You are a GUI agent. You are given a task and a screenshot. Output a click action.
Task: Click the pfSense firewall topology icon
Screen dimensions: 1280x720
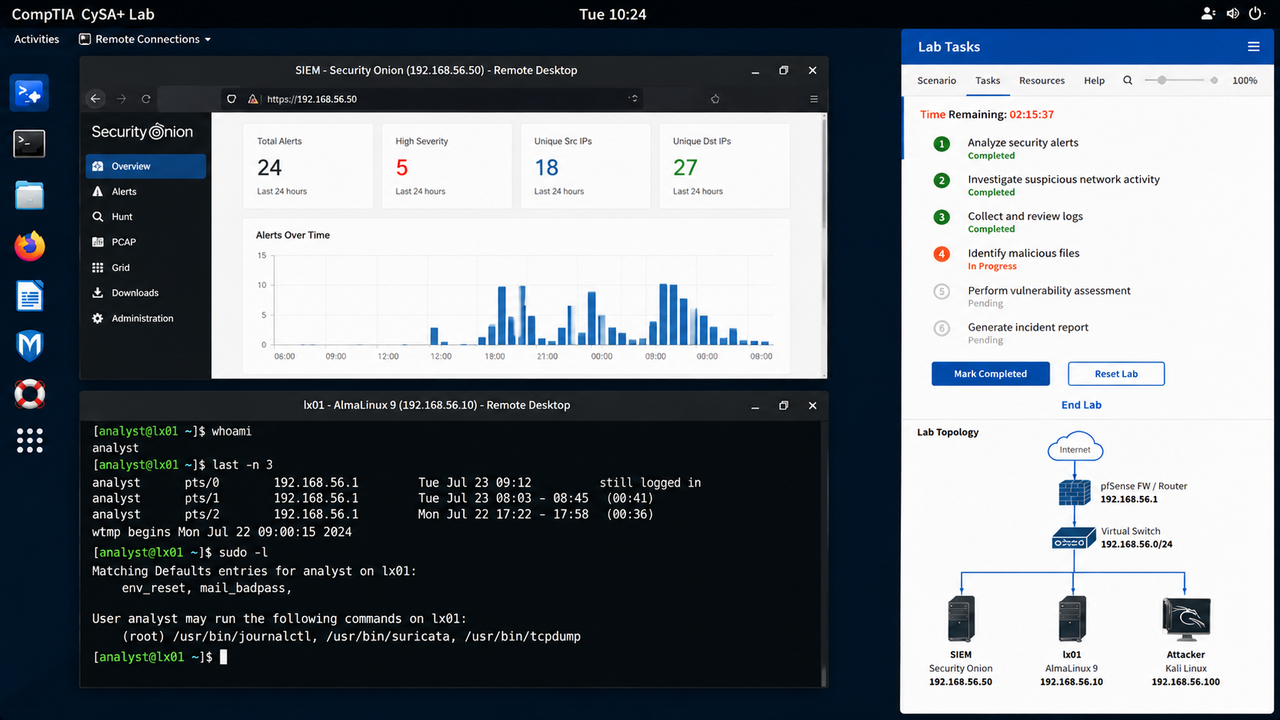pos(1074,491)
